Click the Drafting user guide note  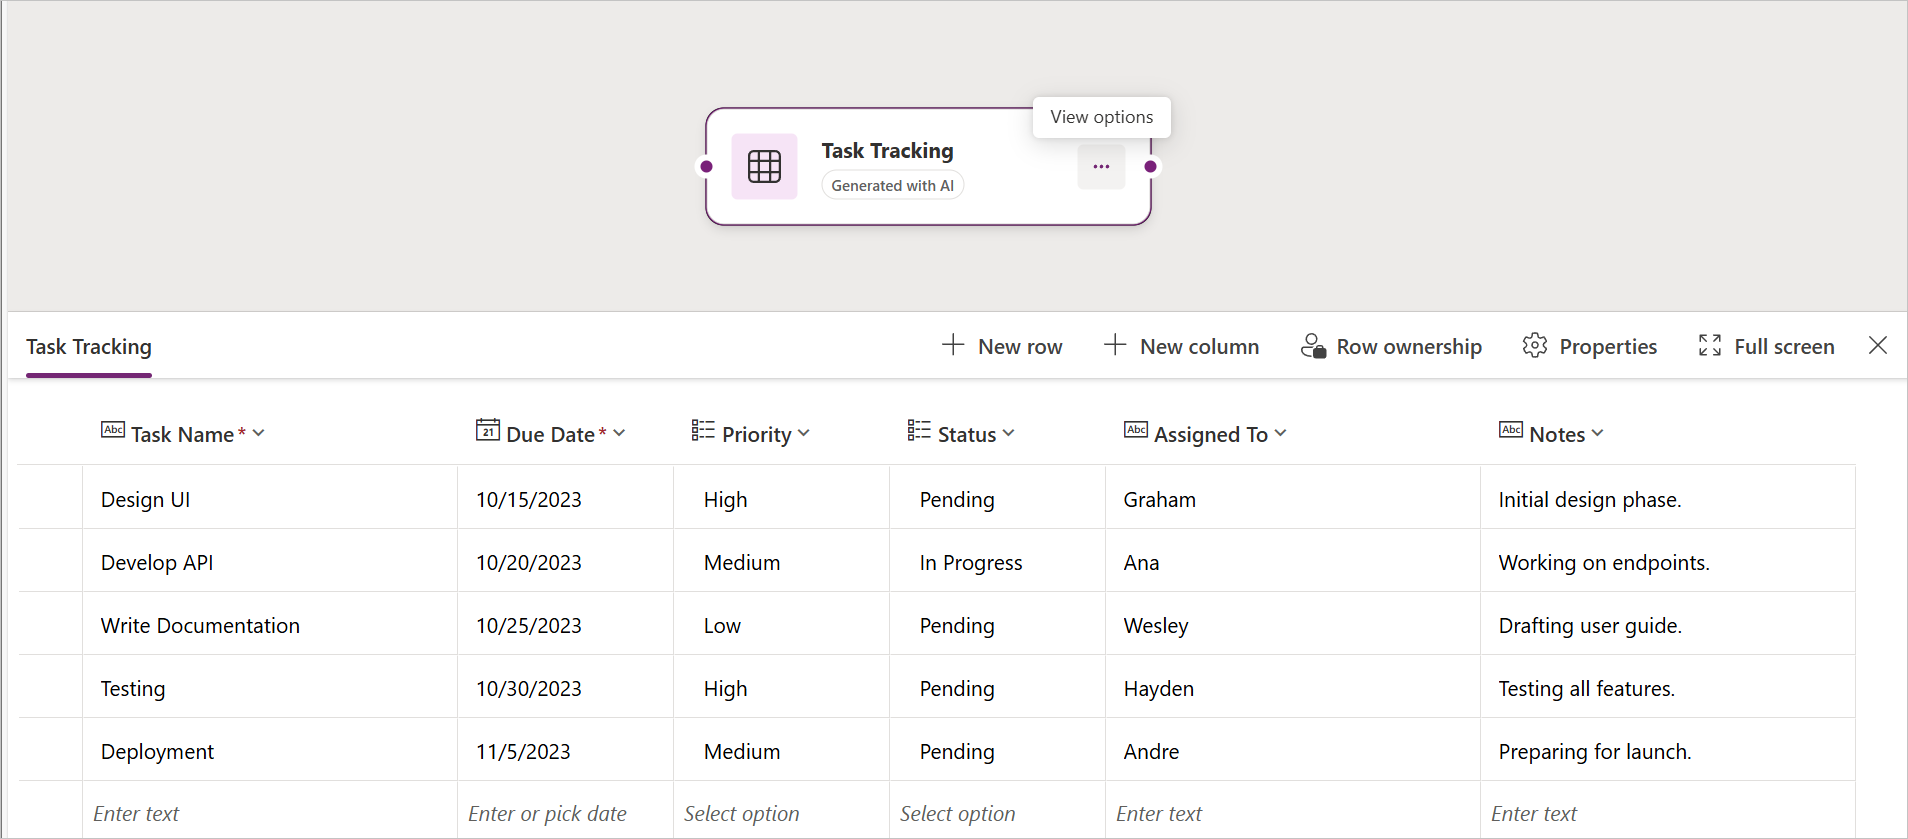click(1668, 625)
